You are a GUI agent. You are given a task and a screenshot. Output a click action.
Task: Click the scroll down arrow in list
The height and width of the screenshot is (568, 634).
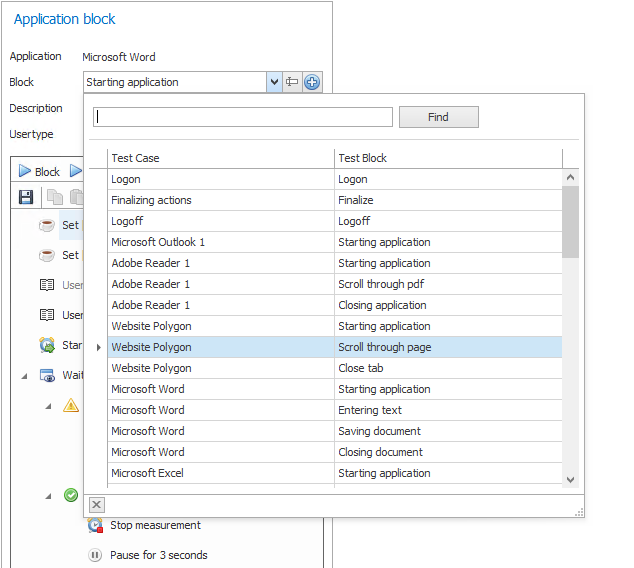point(570,479)
